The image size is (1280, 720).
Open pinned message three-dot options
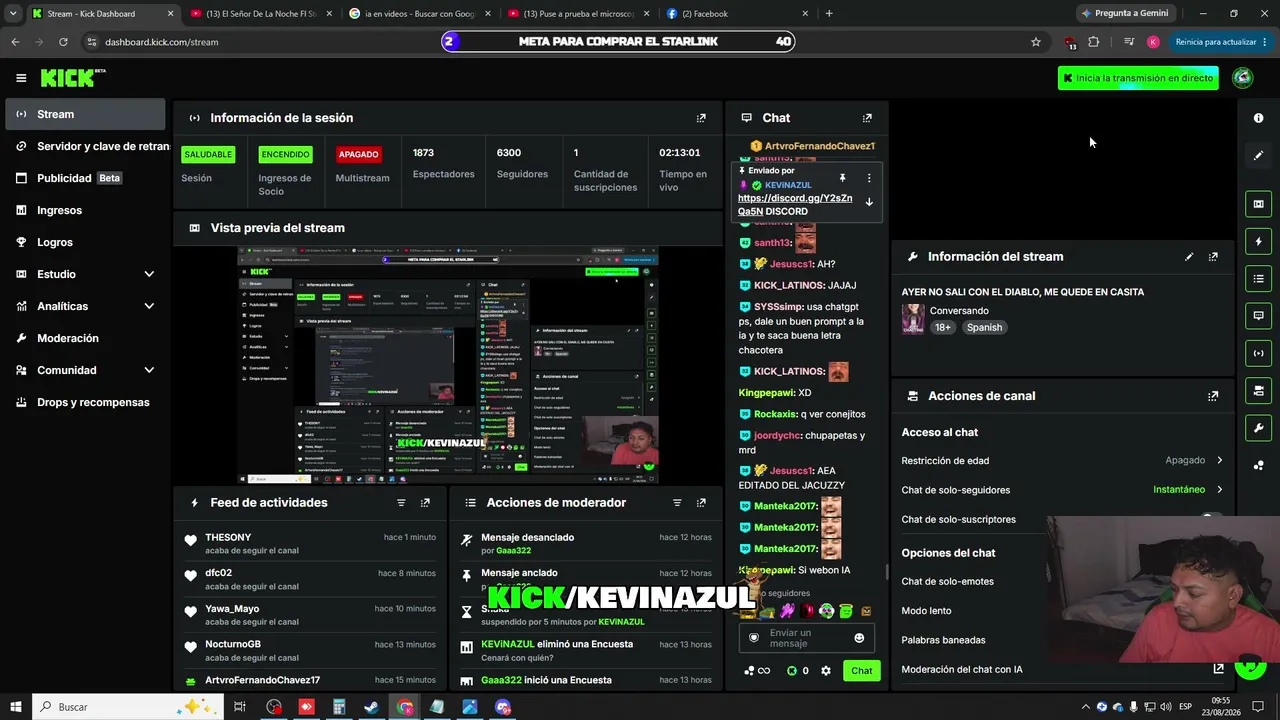point(868,178)
